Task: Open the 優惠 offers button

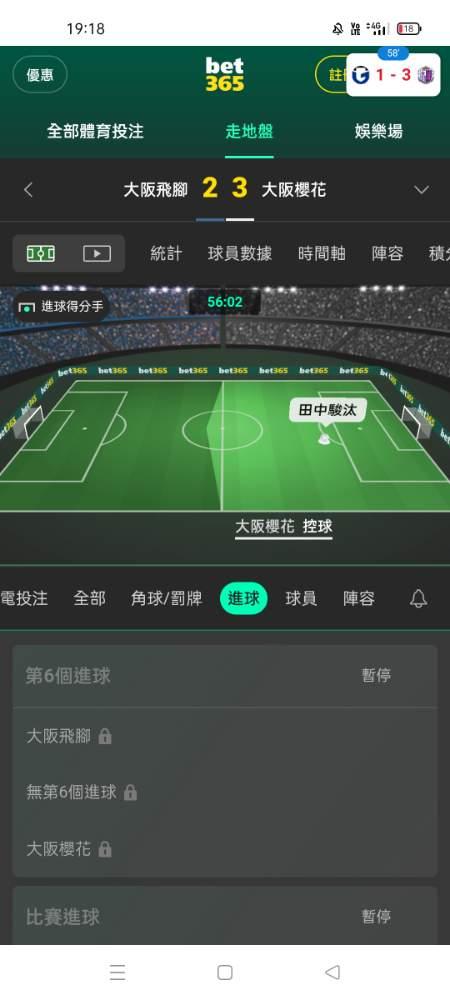Action: tap(40, 75)
